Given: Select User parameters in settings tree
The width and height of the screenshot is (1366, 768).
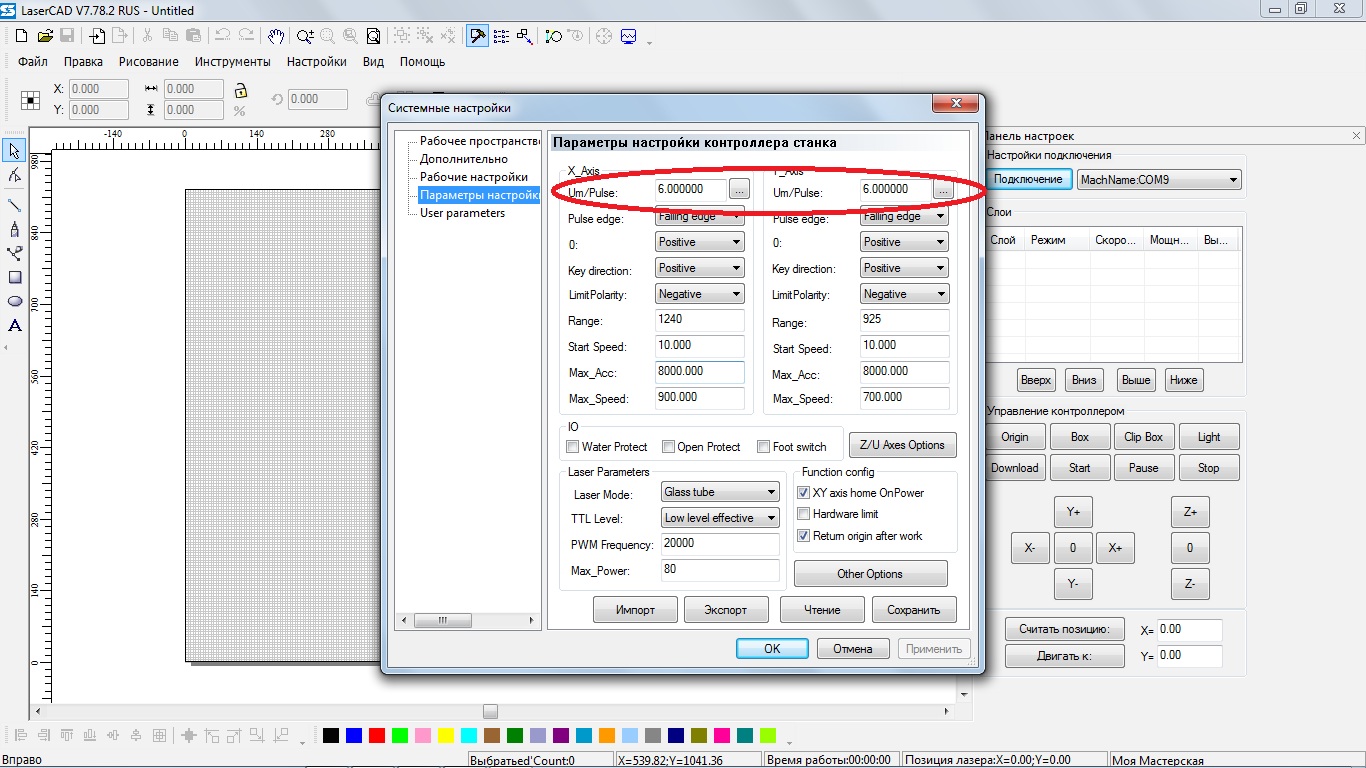Looking at the screenshot, I should pyautogui.click(x=462, y=213).
